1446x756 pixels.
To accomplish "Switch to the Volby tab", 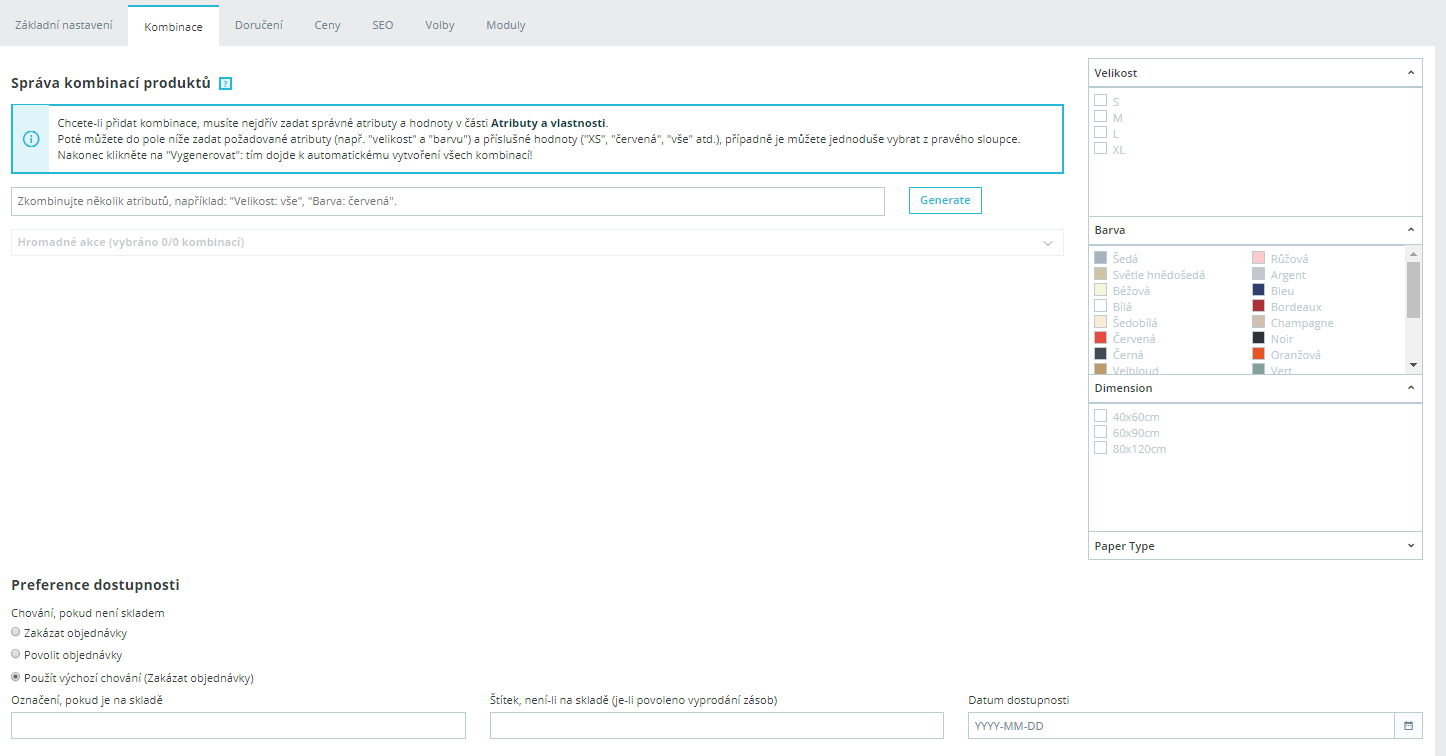I will click(x=440, y=25).
